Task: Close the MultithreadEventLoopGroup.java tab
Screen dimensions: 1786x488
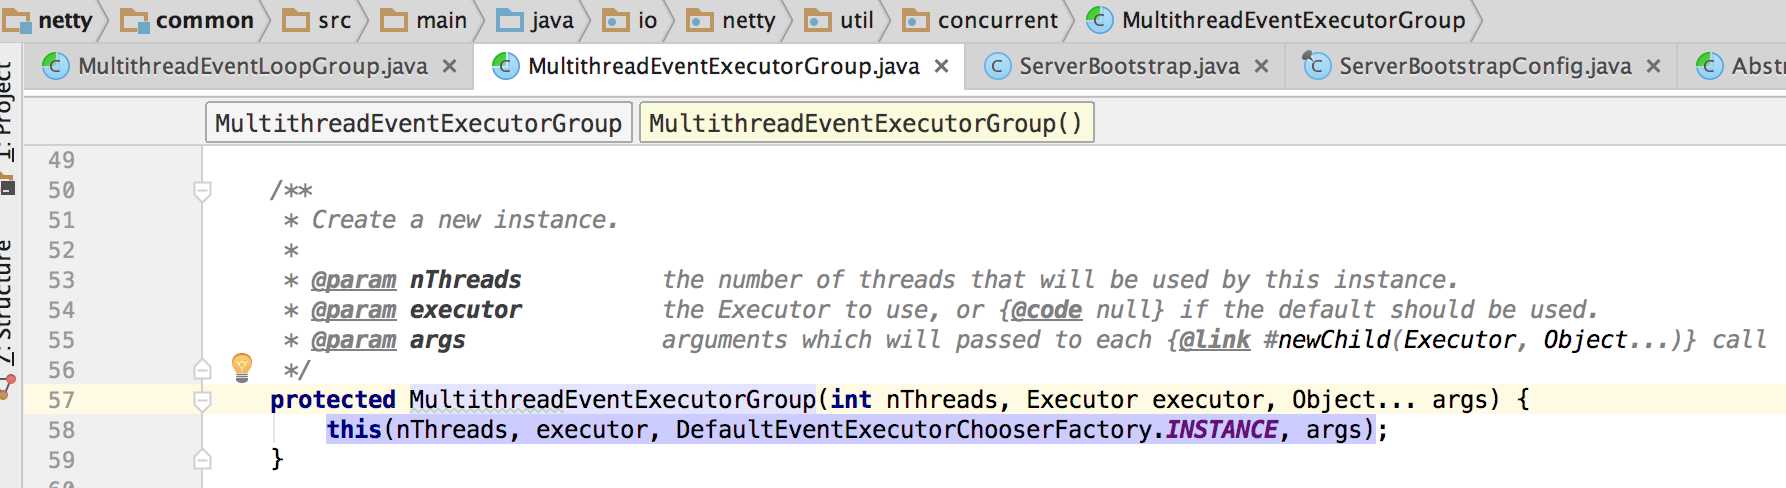Action: [450, 66]
